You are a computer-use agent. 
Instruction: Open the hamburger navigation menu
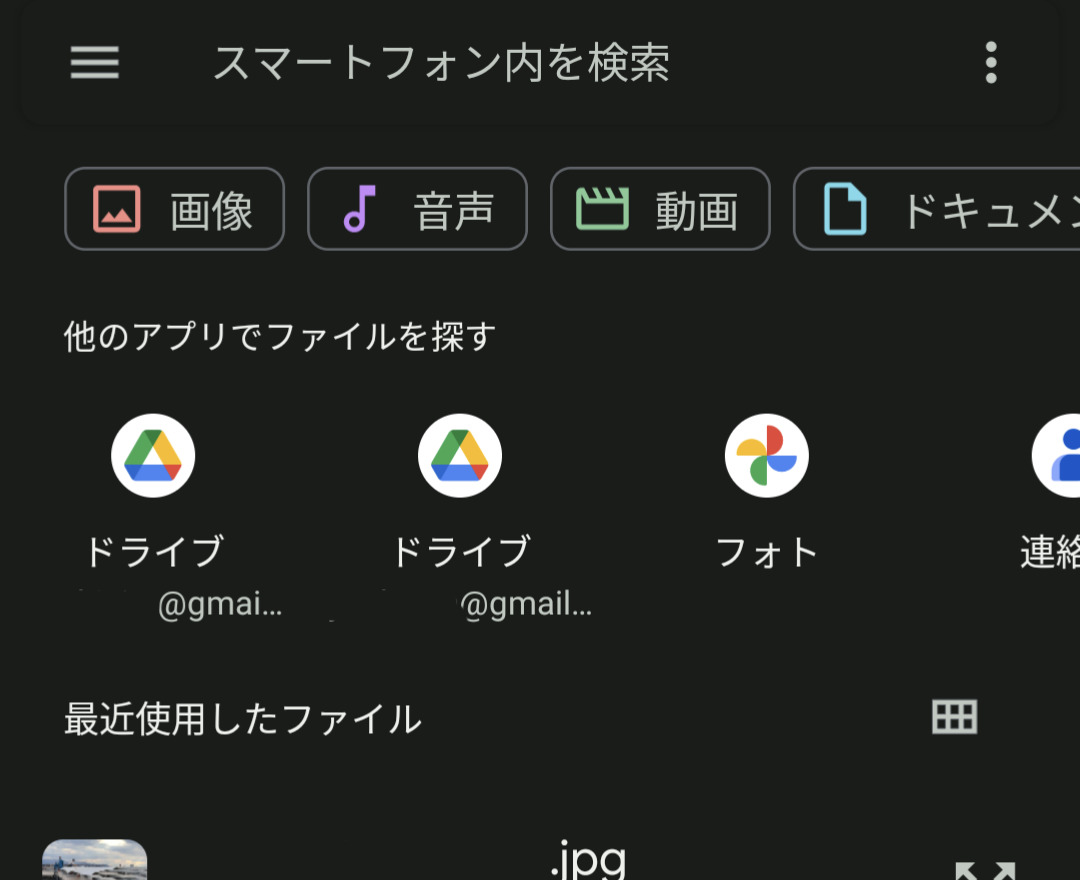tap(95, 63)
